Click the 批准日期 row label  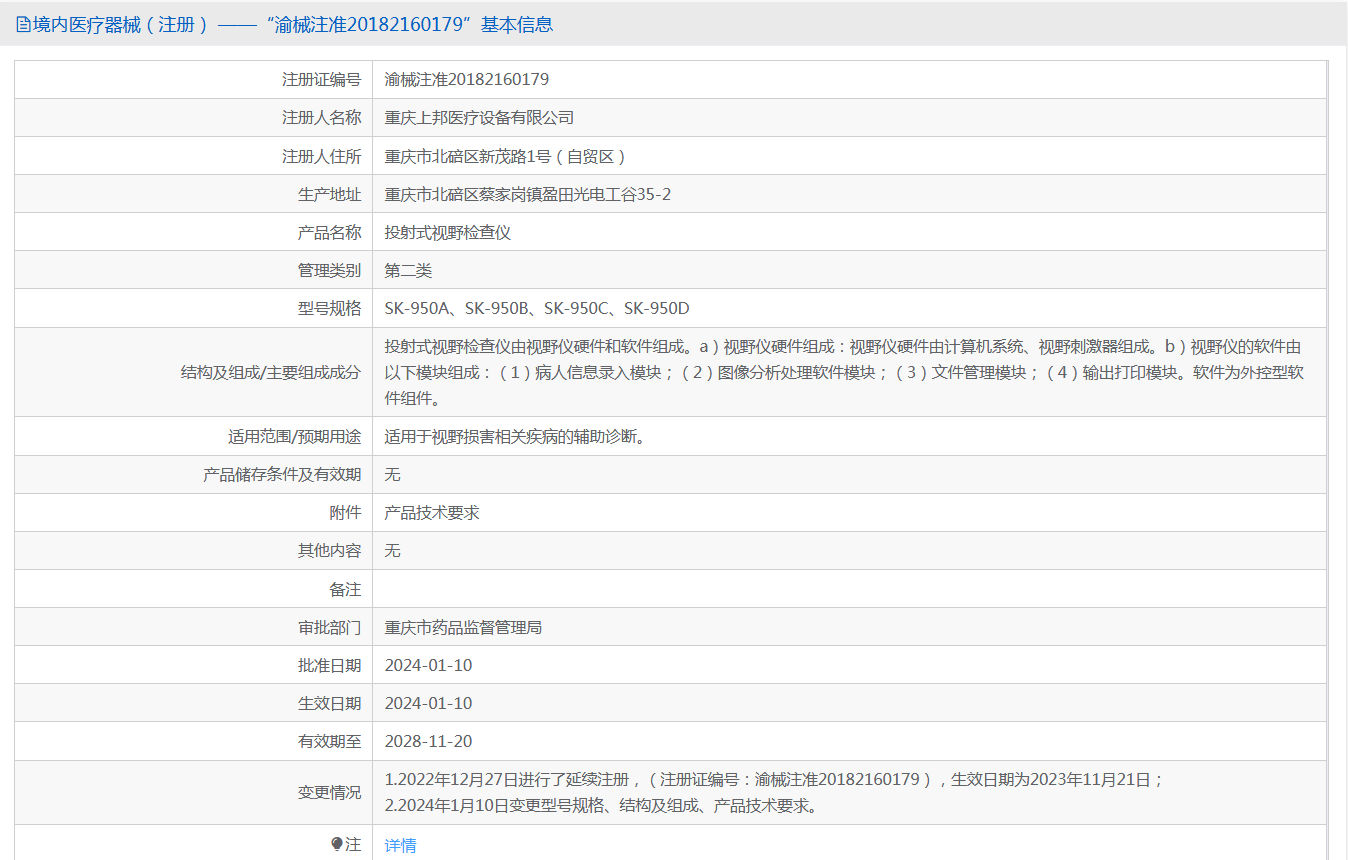[329, 665]
